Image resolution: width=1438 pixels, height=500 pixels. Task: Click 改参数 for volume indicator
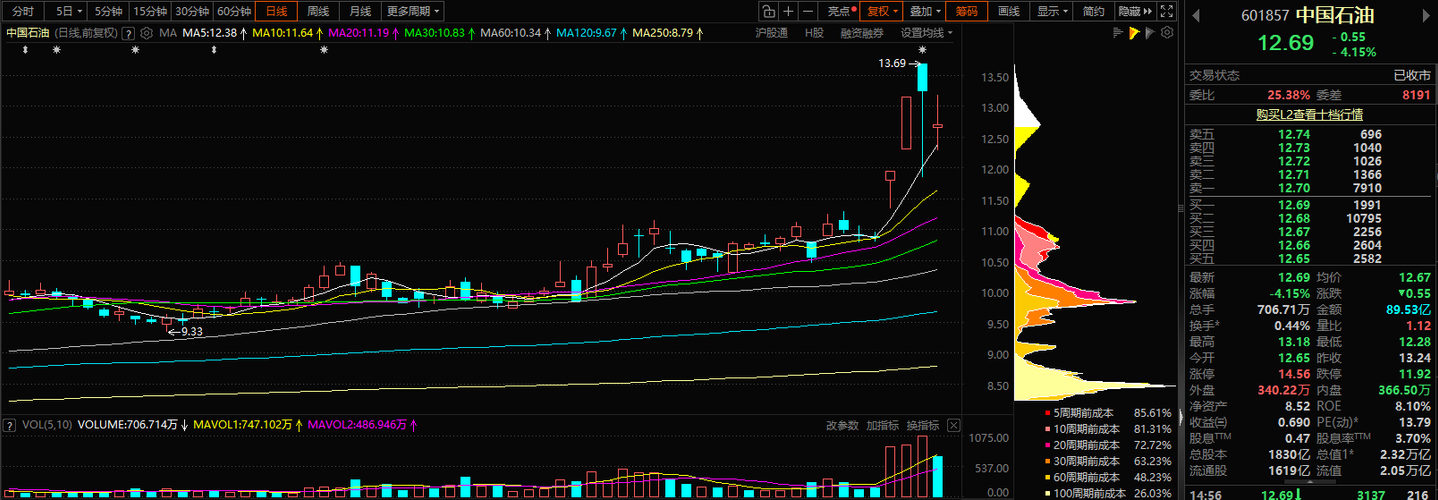(843, 425)
